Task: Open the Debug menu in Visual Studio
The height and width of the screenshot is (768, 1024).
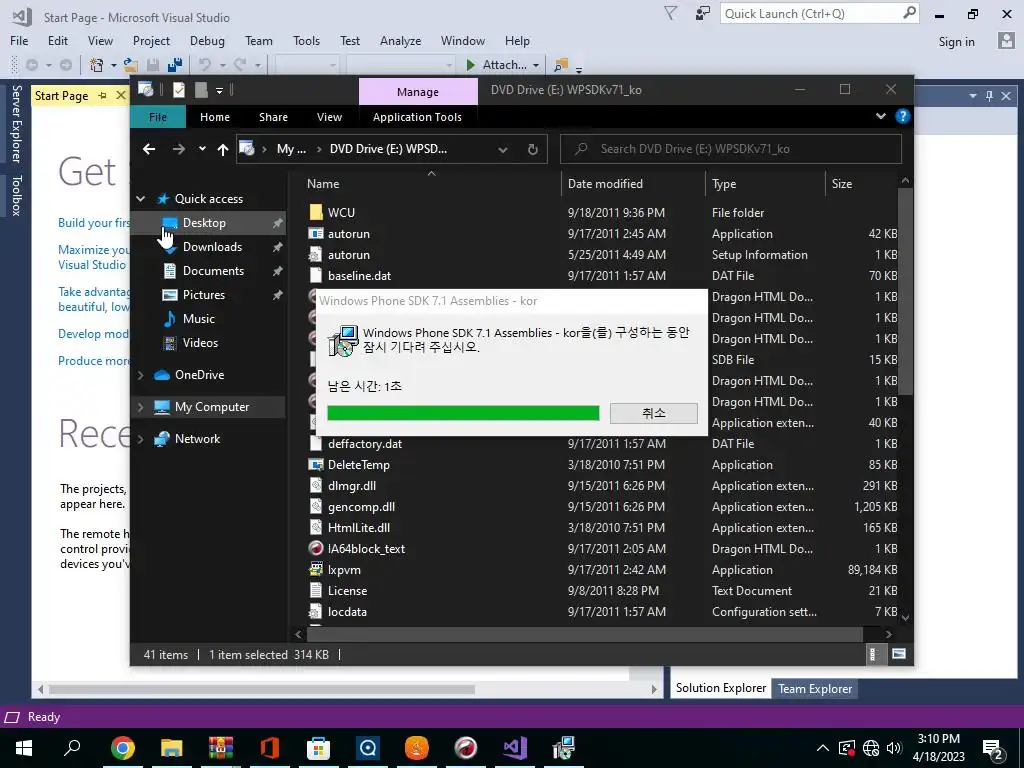Action: click(207, 40)
